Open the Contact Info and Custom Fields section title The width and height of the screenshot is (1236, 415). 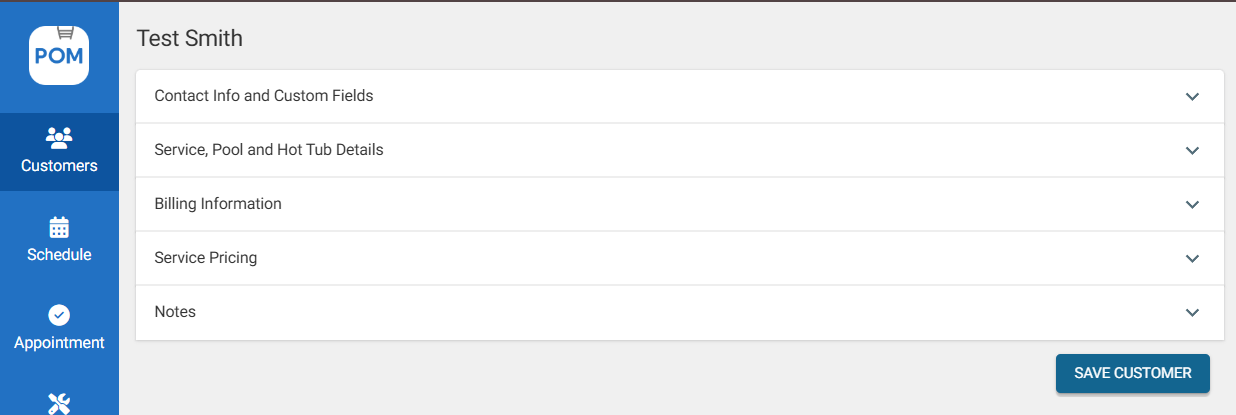pyautogui.click(x=263, y=96)
